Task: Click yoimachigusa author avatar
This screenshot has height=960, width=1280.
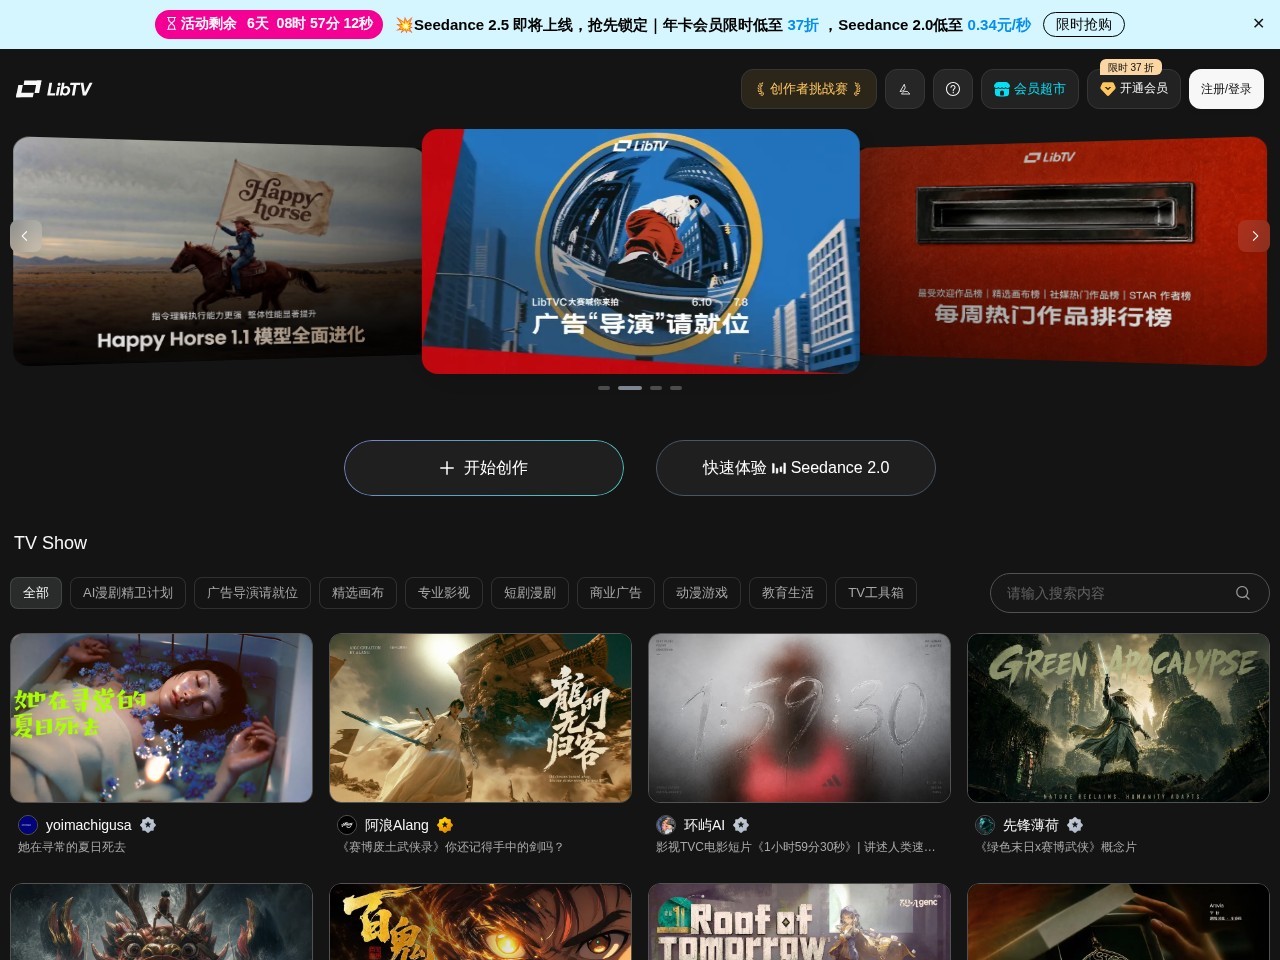Action: (28, 825)
